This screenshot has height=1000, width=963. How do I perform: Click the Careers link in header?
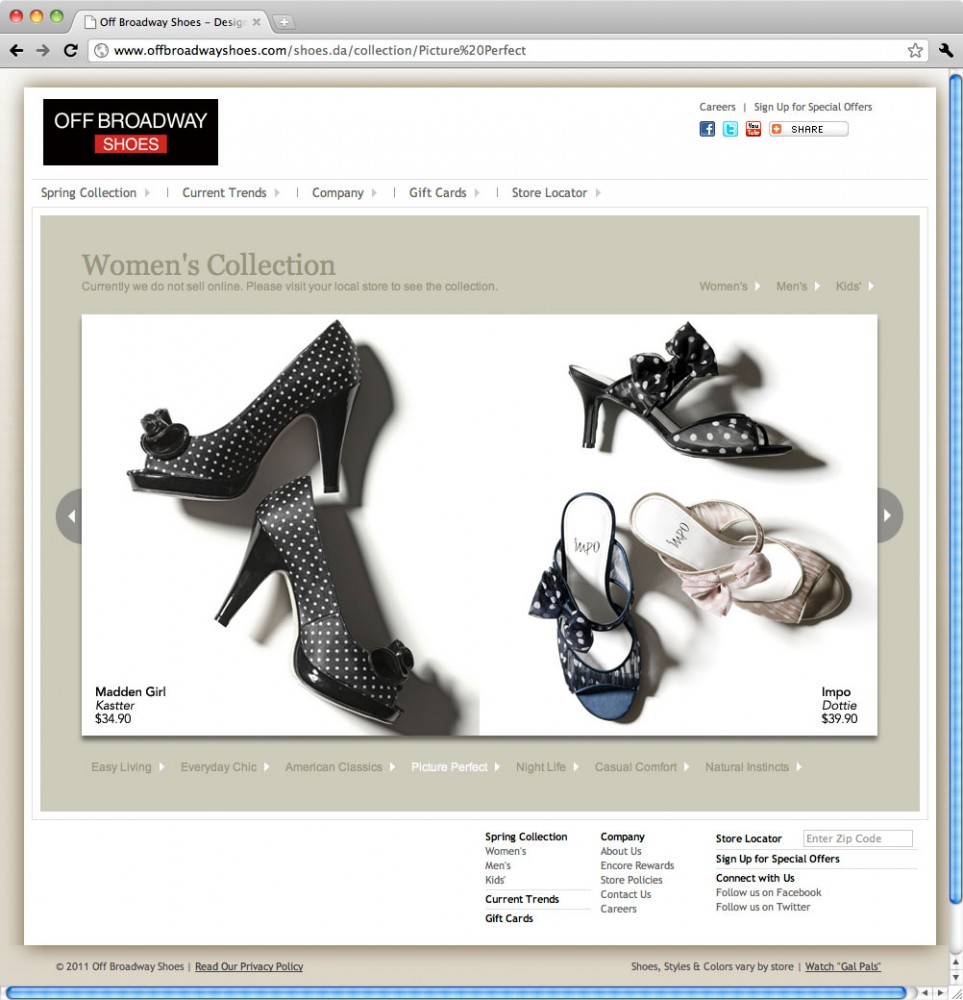click(x=717, y=107)
